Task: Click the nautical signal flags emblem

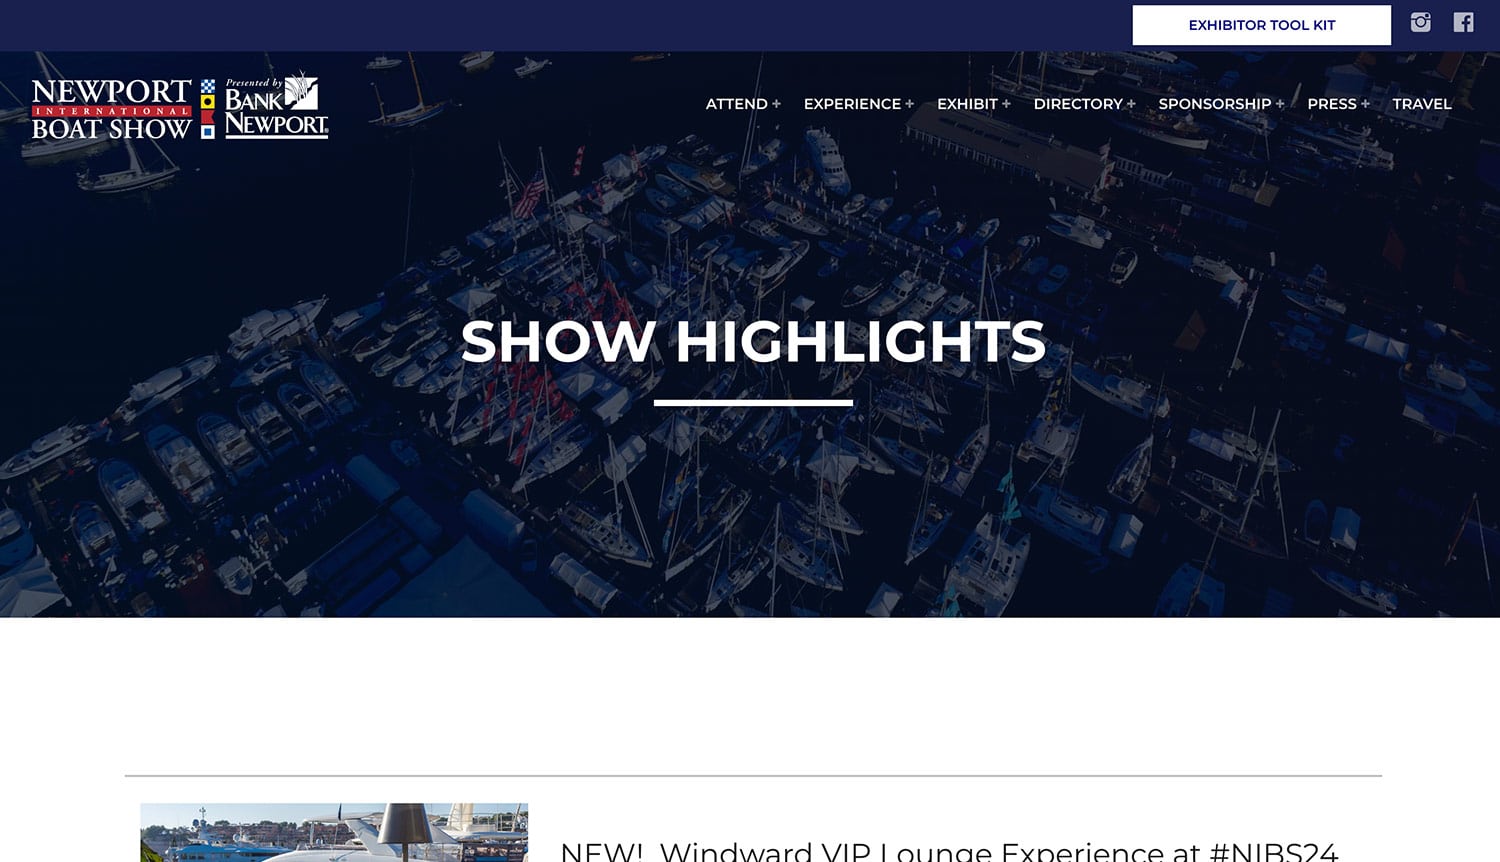Action: click(x=208, y=109)
